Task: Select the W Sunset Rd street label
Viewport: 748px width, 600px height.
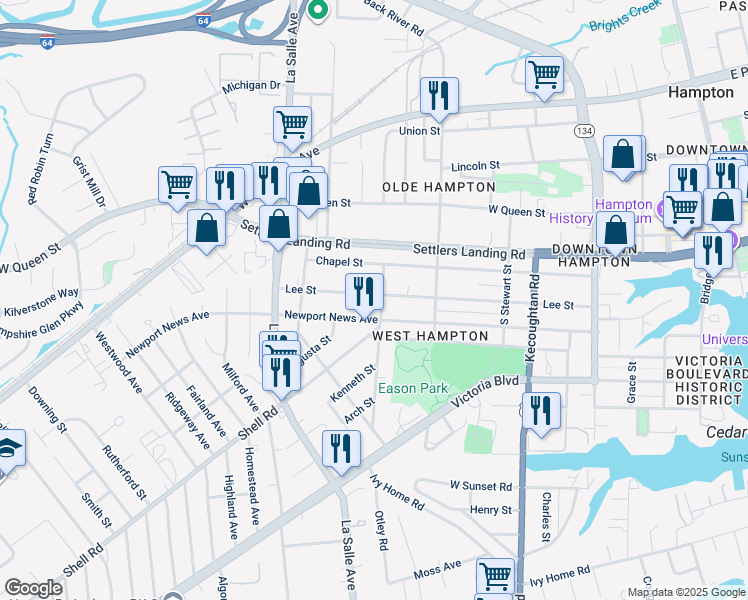Action: 481,486
